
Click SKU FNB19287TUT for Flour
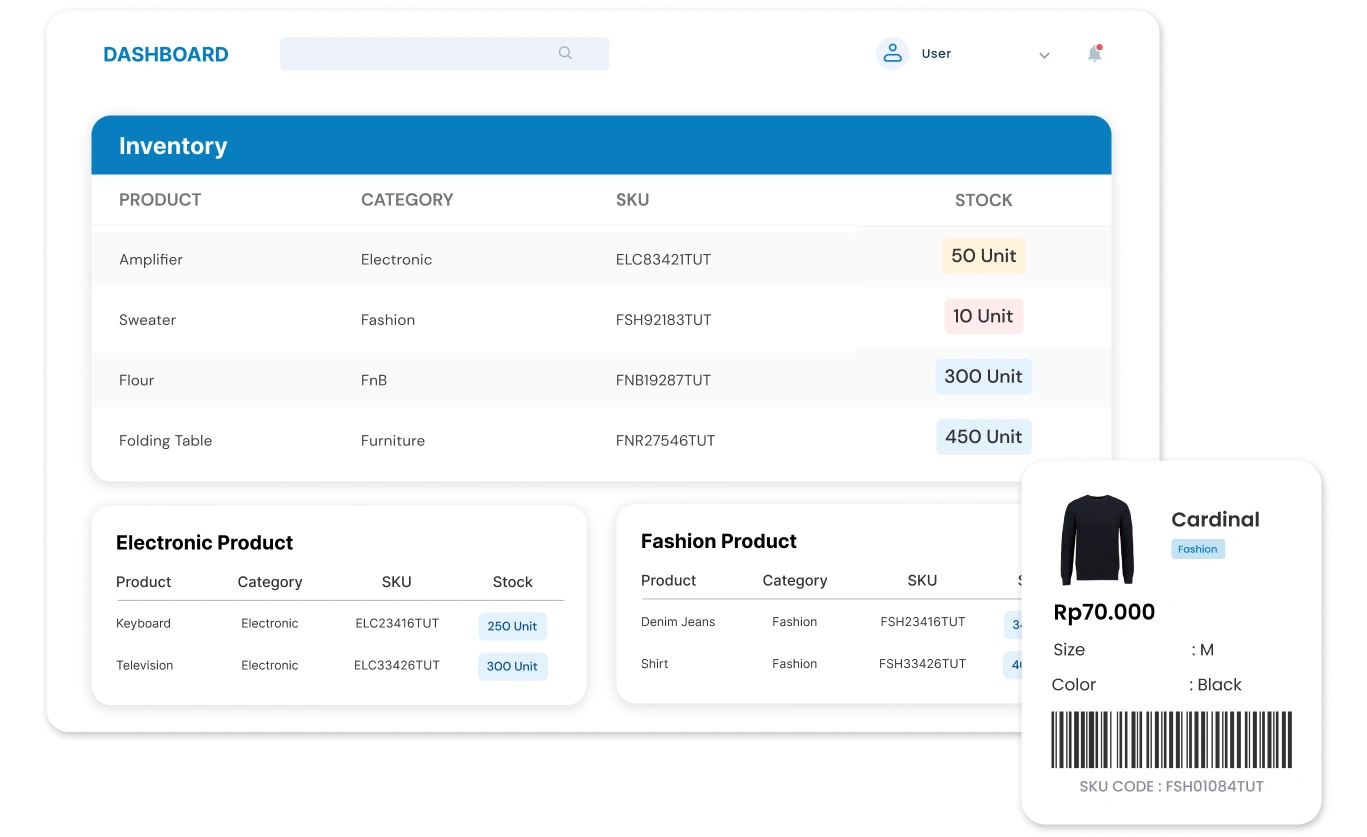point(663,380)
